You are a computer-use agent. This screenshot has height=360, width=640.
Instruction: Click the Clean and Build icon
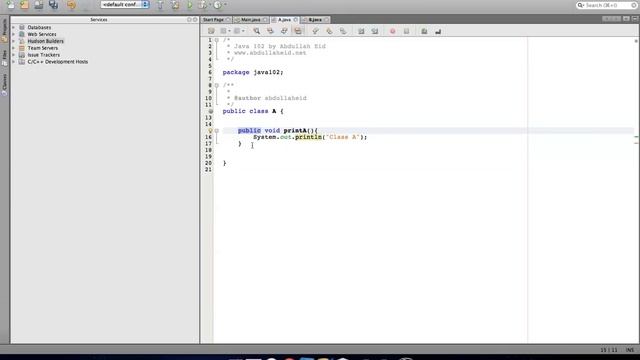(175, 5)
